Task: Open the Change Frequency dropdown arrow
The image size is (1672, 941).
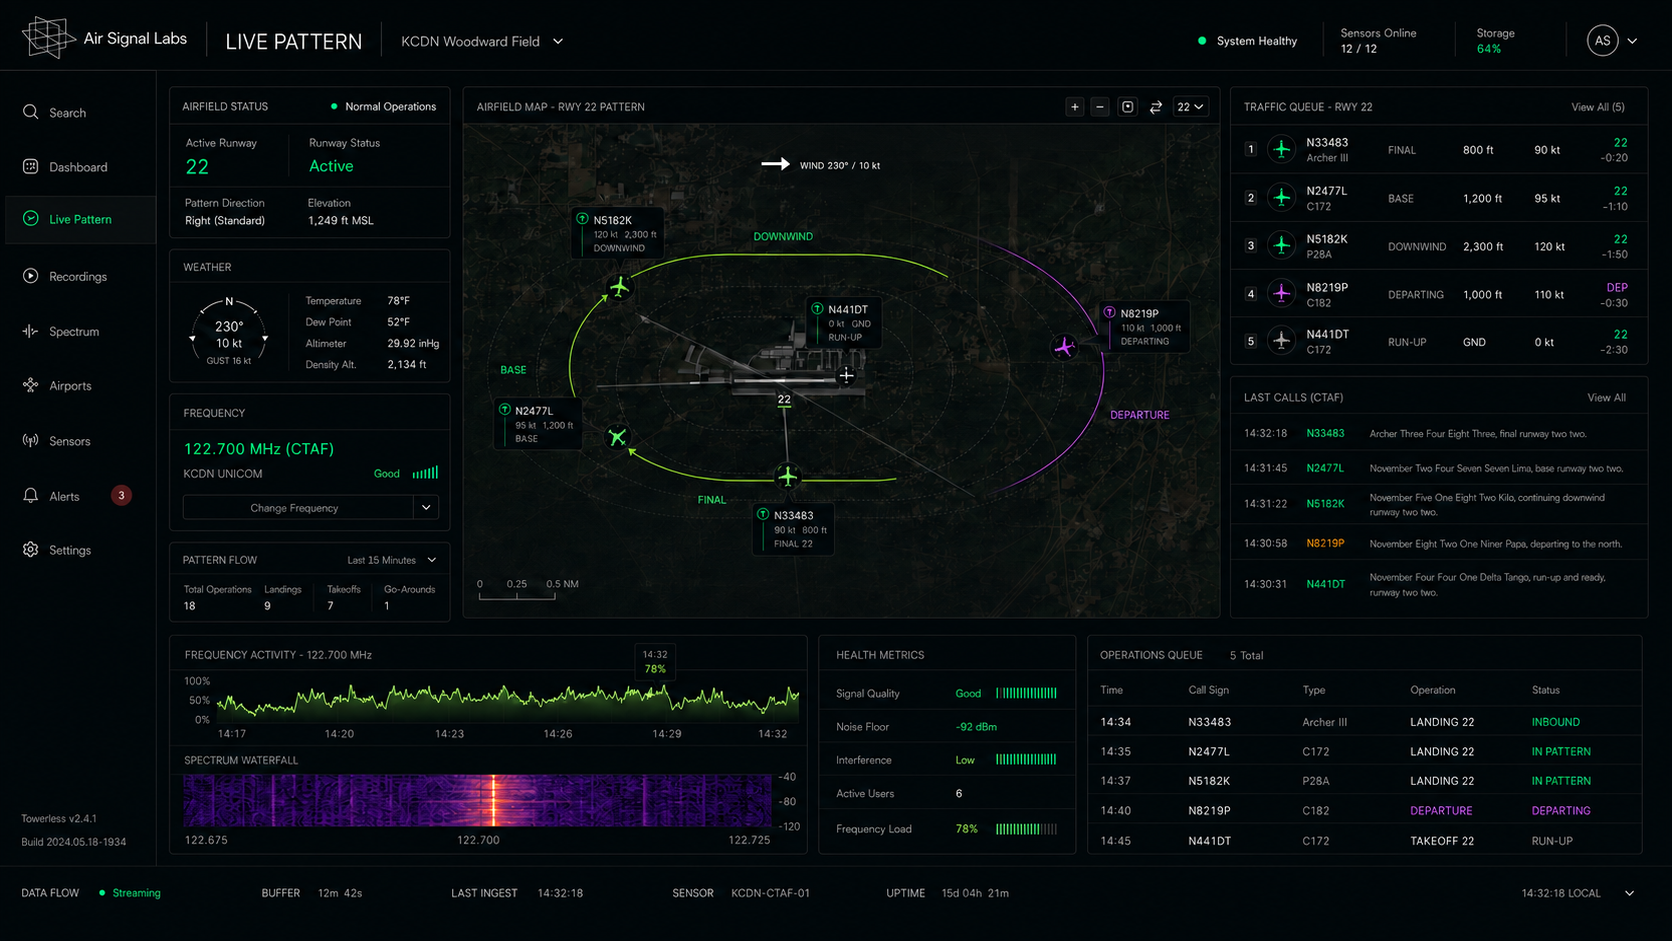Action: click(x=426, y=508)
